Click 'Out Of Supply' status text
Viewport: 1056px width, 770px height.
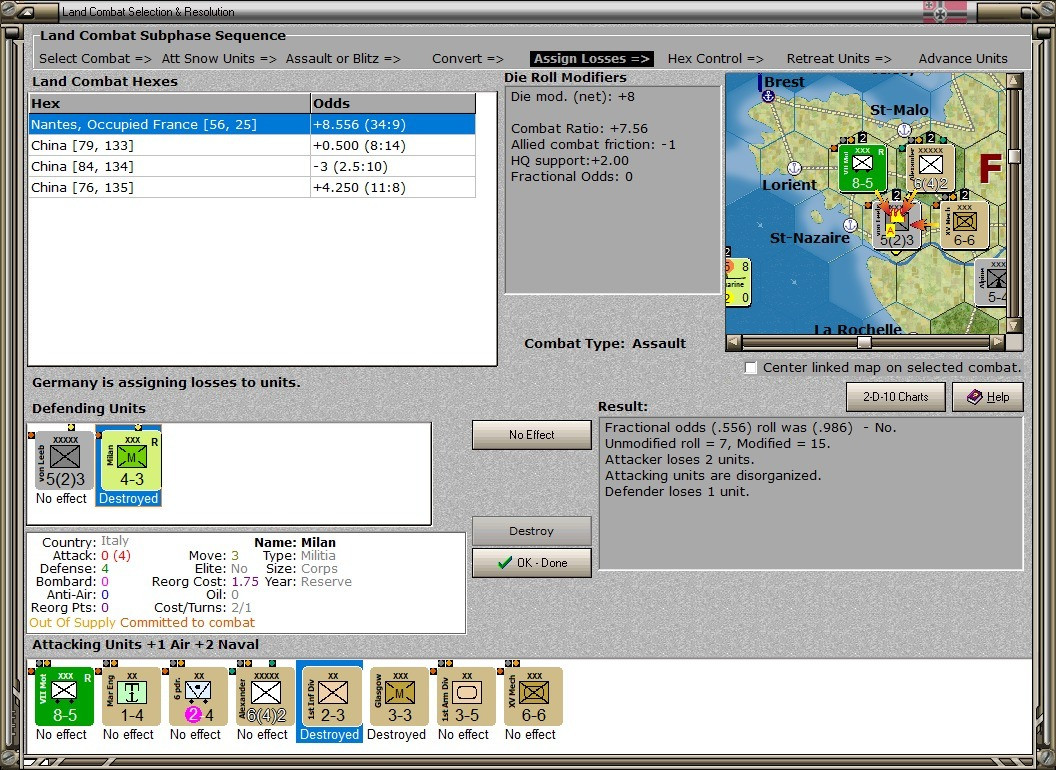(73, 622)
